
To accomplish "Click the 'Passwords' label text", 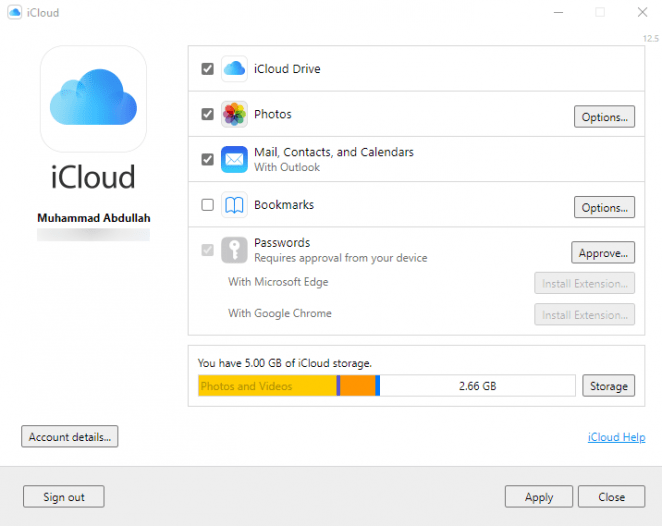I will [282, 243].
